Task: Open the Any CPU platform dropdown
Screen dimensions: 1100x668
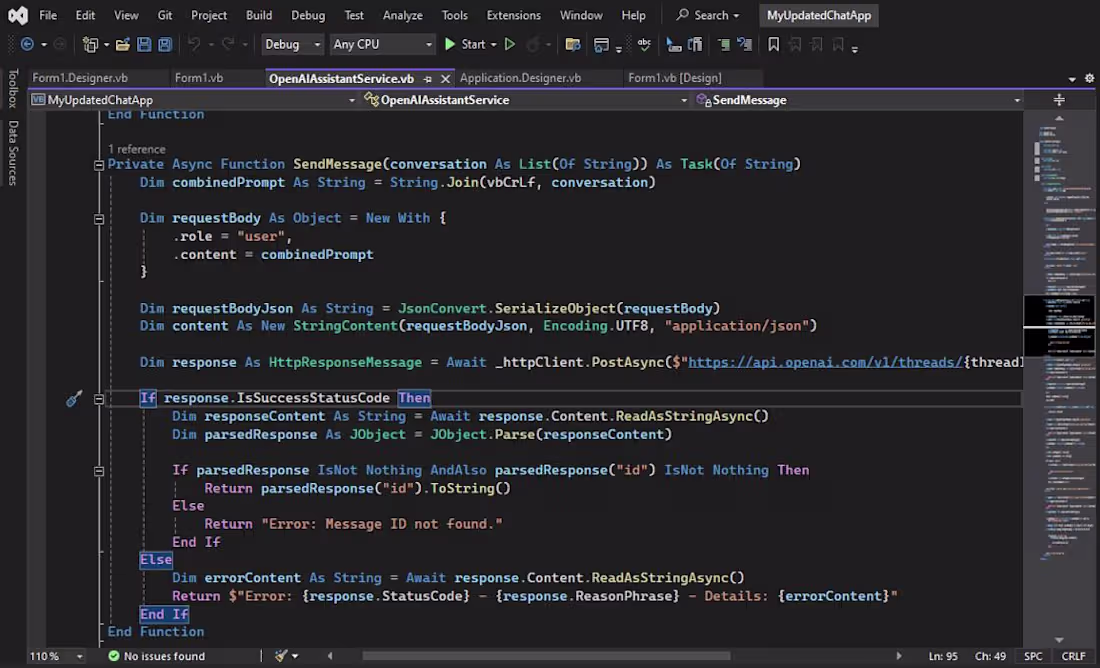Action: pos(382,44)
